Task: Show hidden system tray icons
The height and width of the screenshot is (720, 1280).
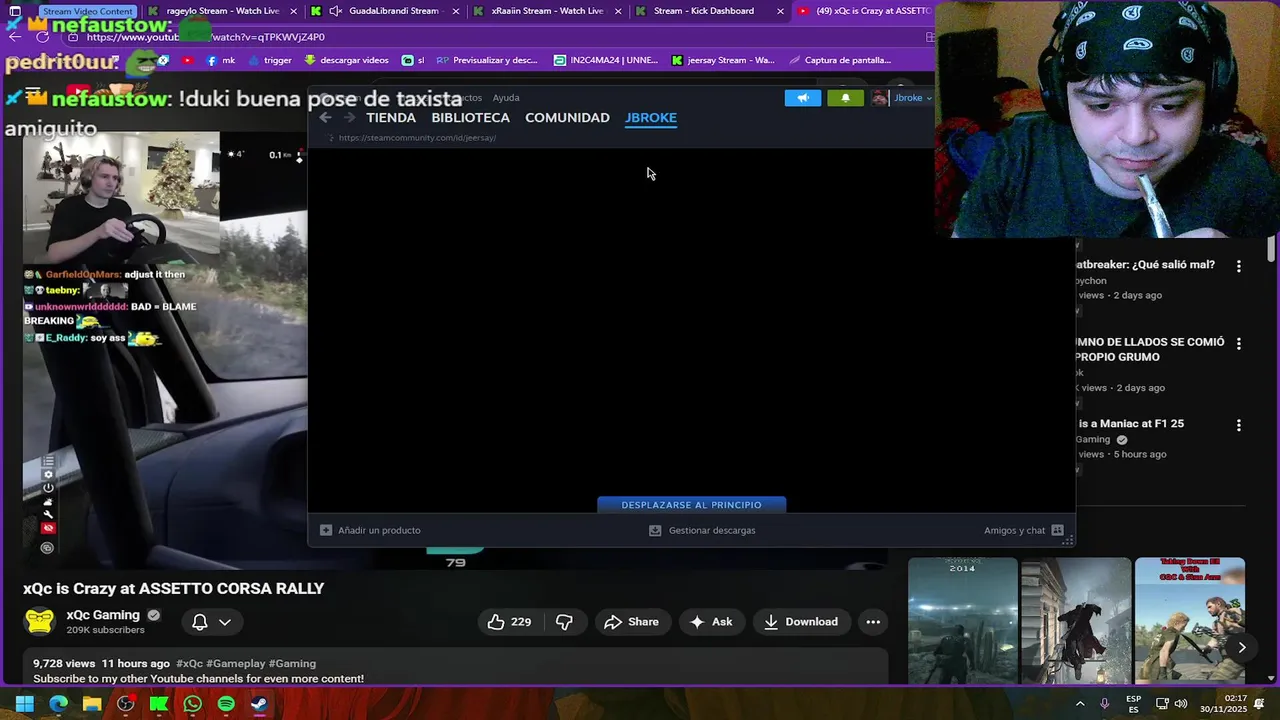Action: click(x=1079, y=704)
